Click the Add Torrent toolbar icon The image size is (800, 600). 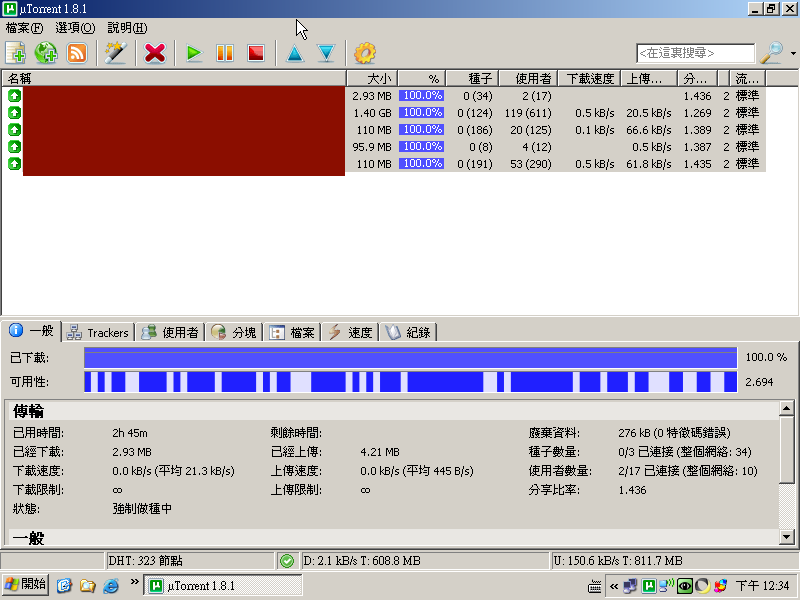point(15,53)
